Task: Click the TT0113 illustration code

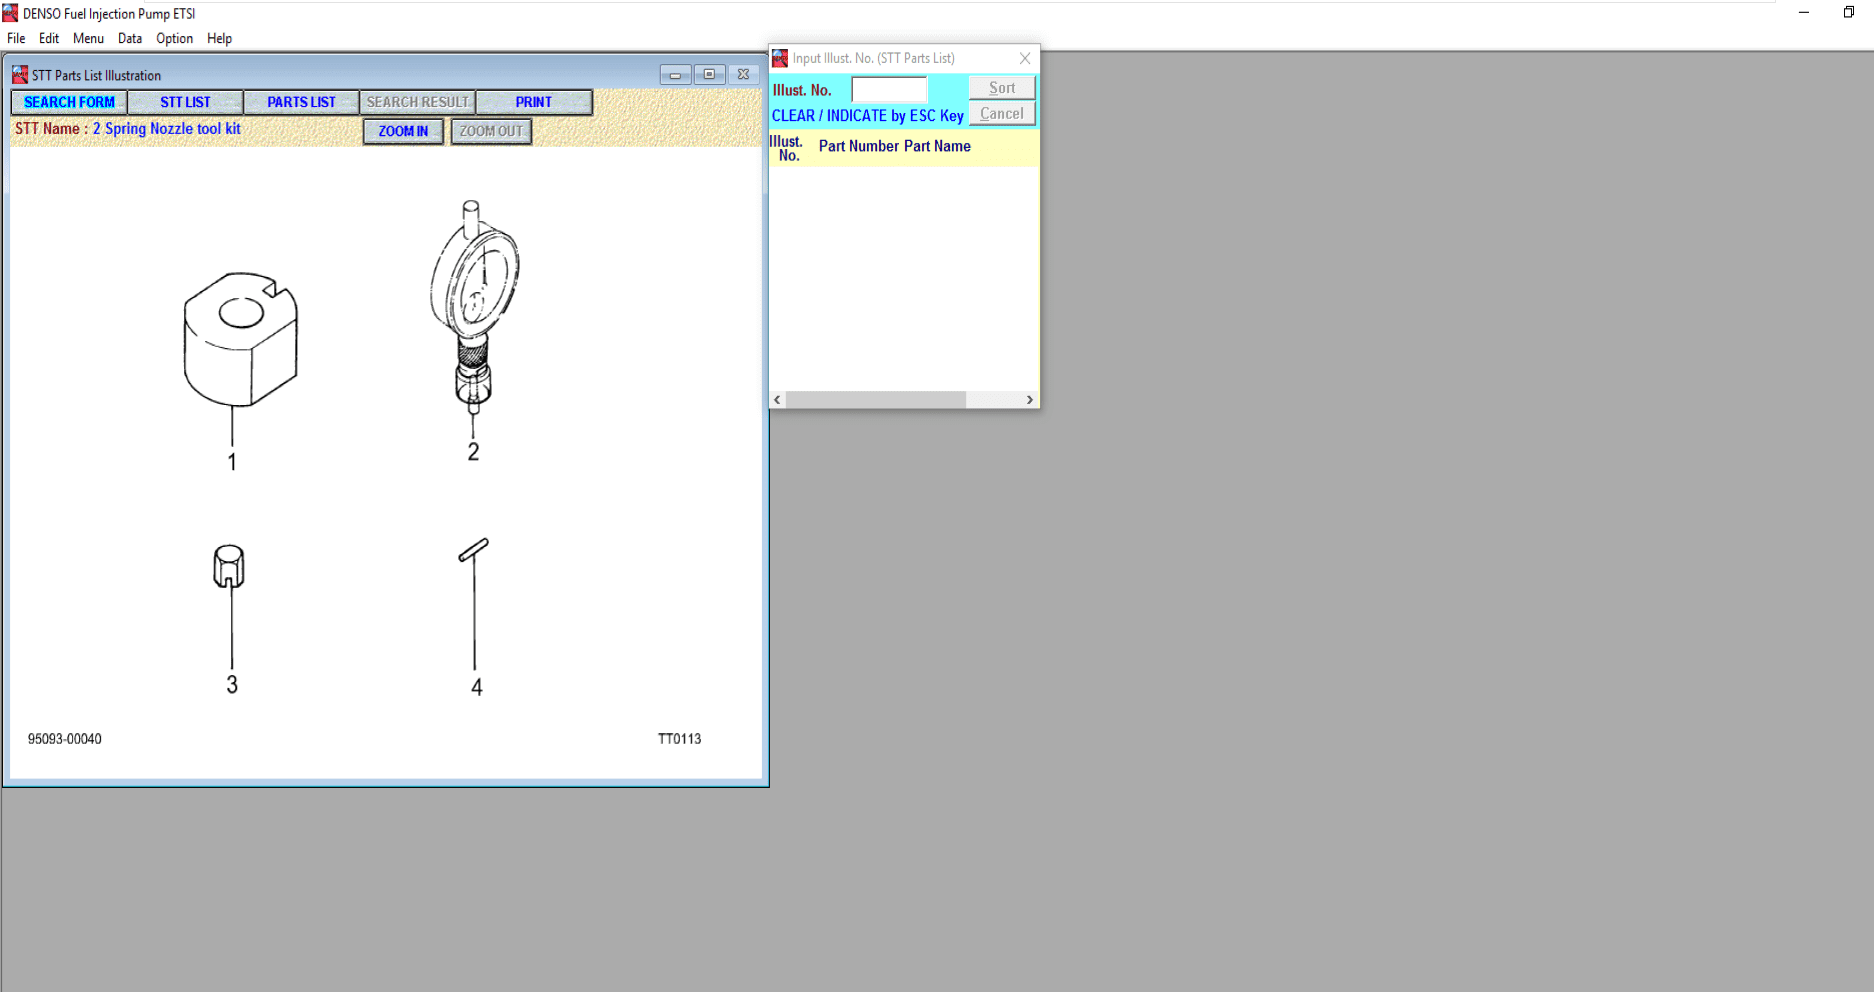Action: coord(679,739)
